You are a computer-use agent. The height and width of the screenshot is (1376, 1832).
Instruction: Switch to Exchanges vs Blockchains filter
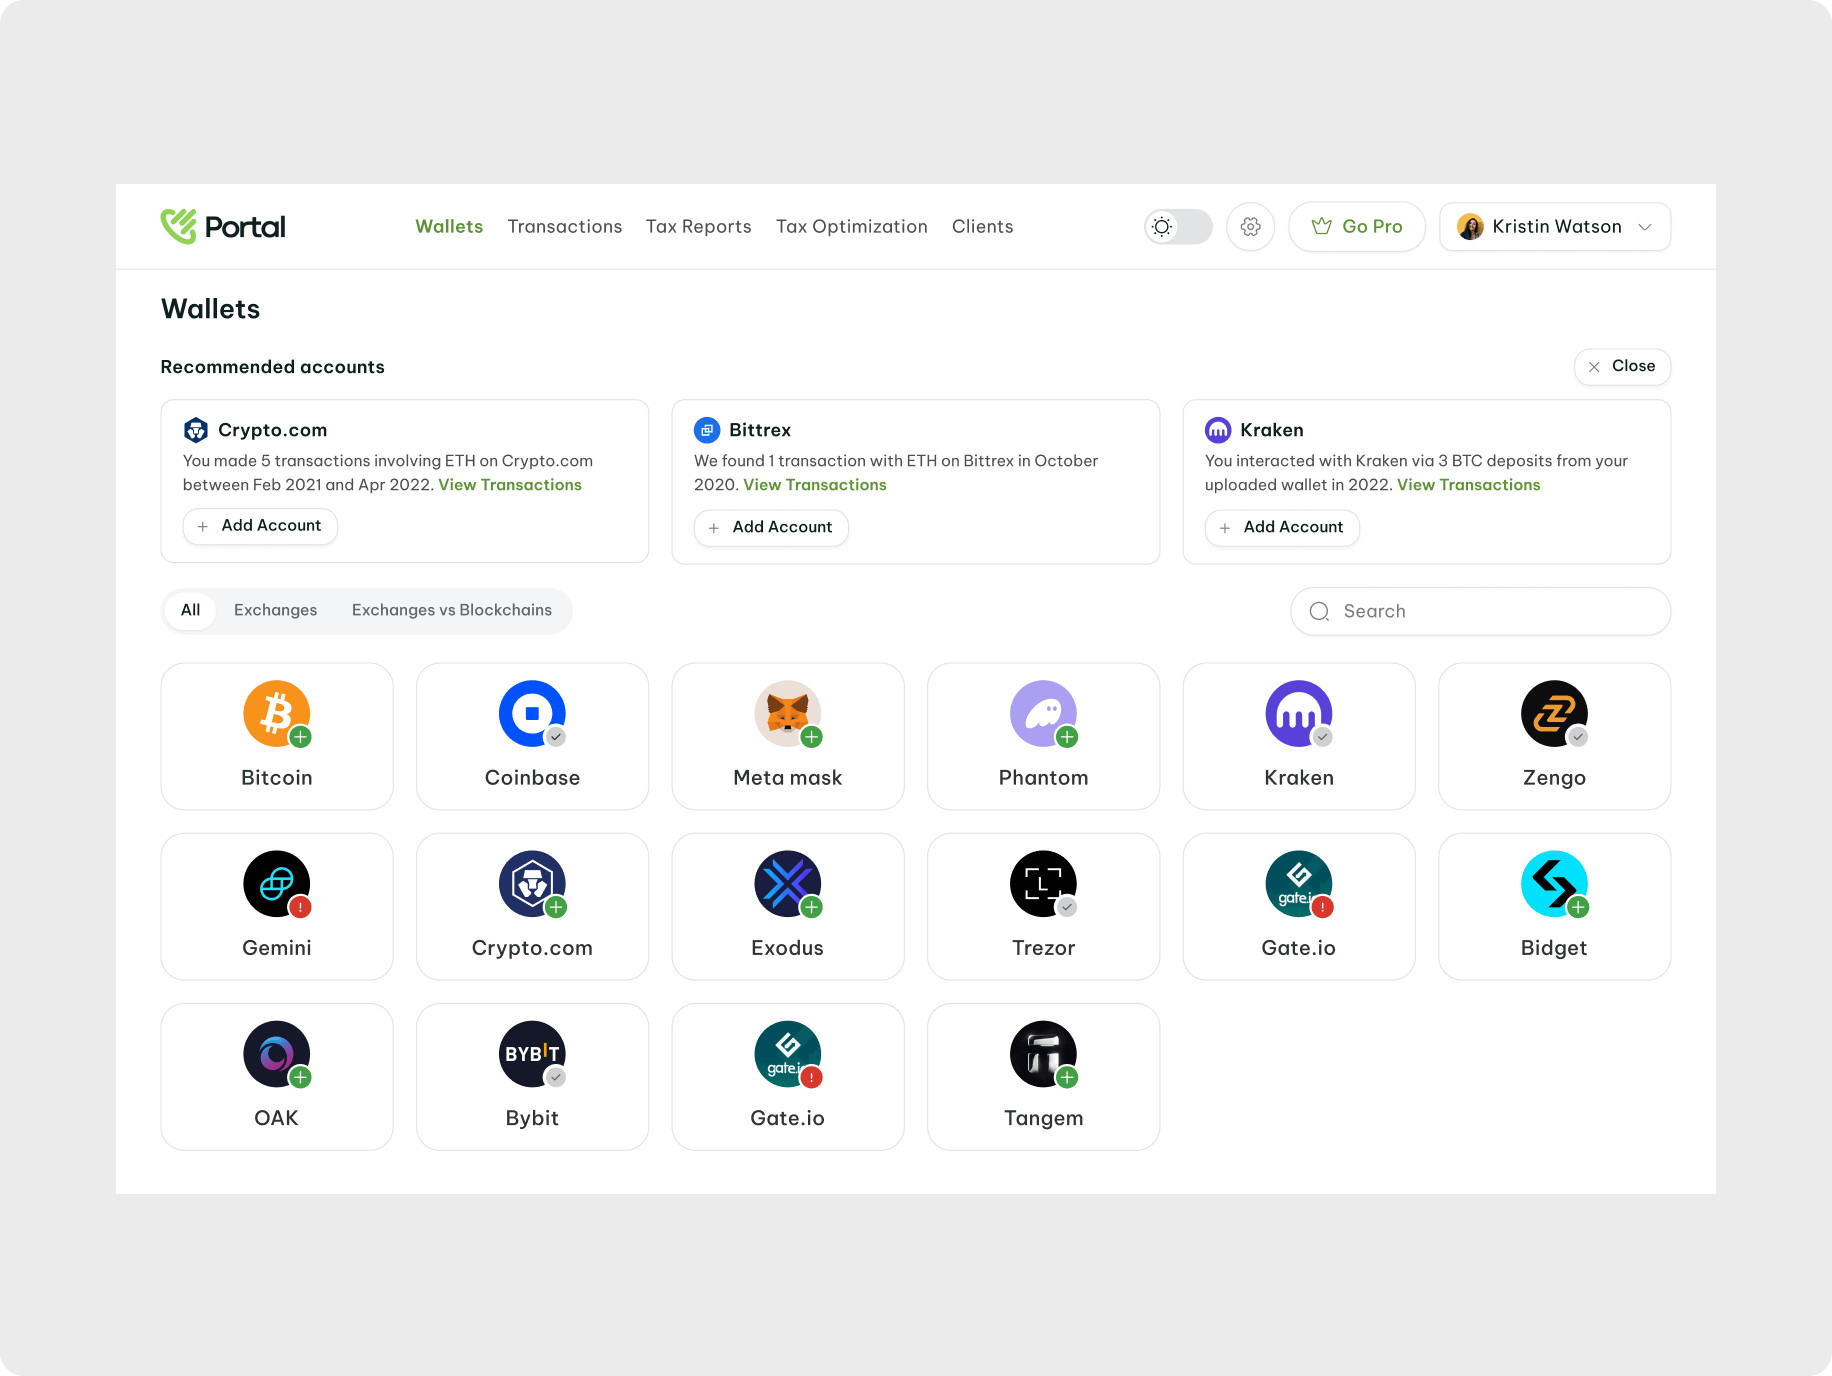click(451, 610)
